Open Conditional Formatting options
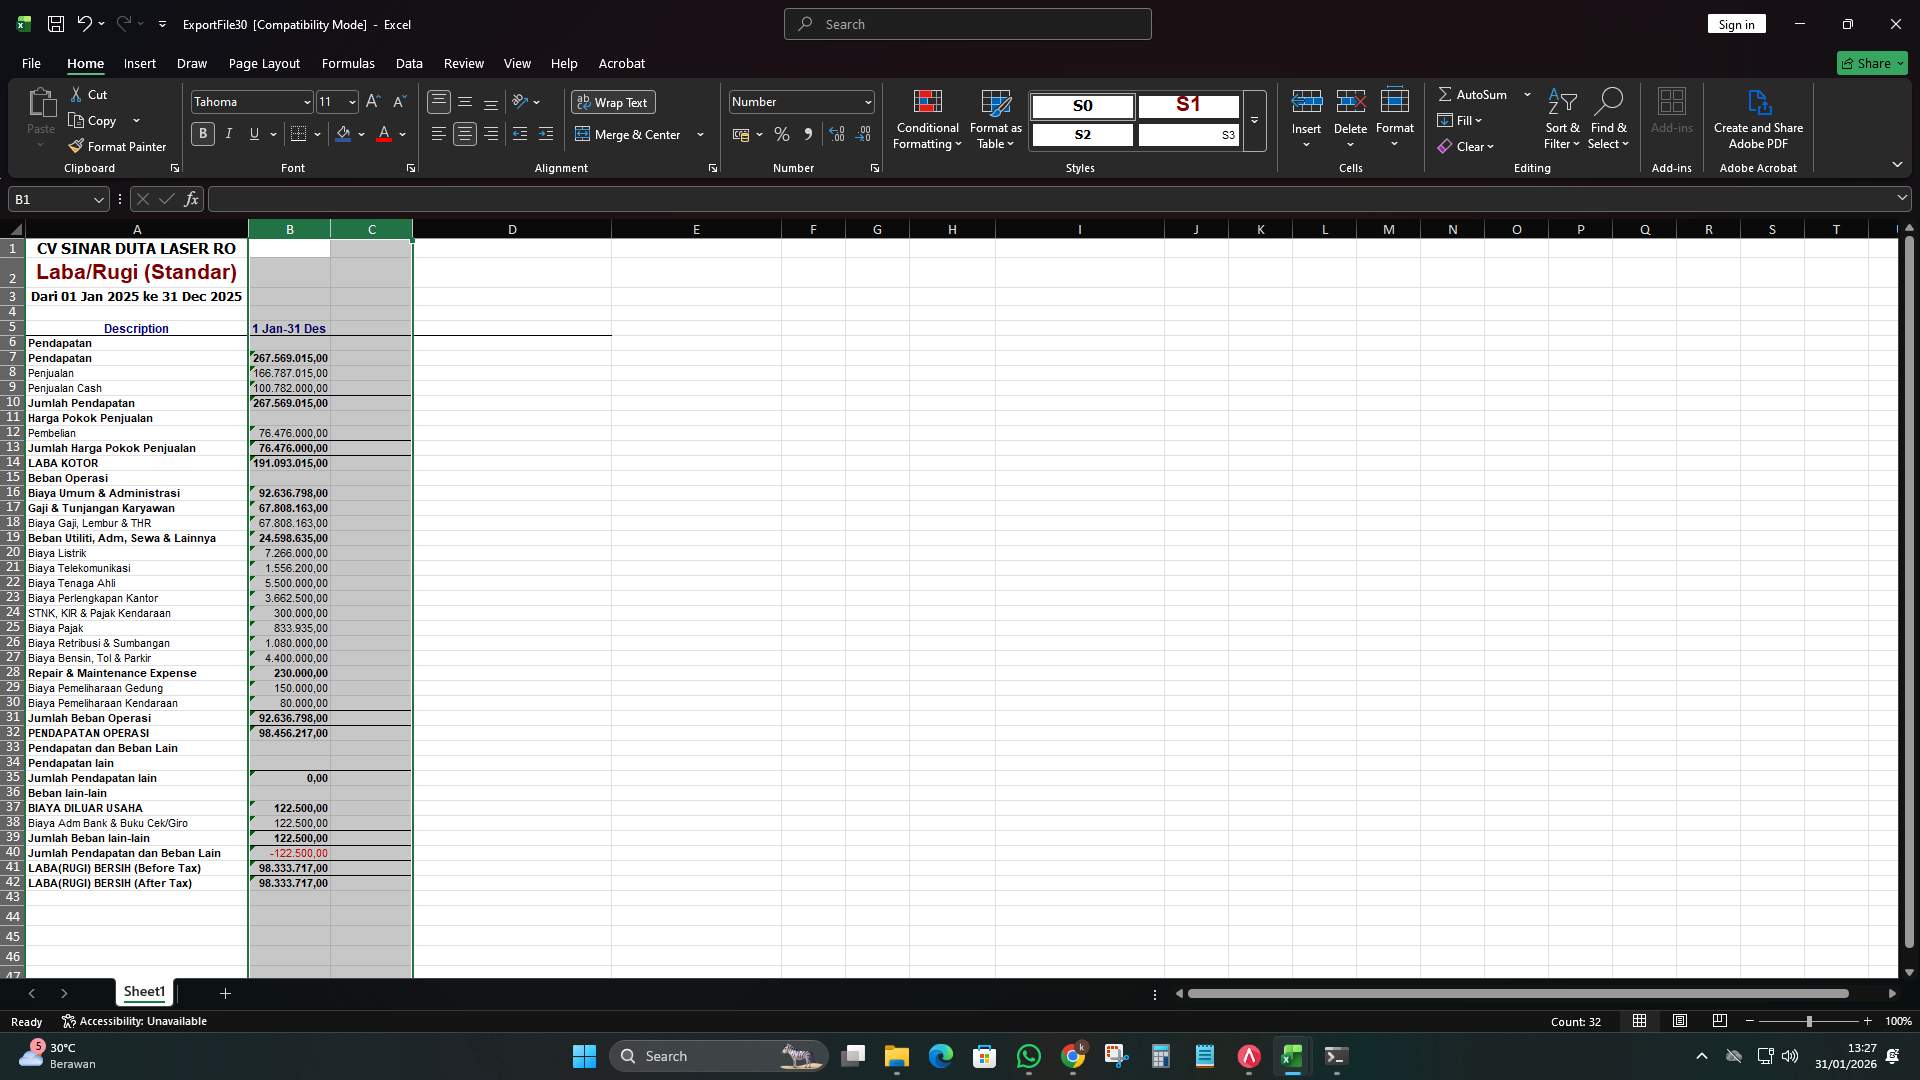The width and height of the screenshot is (1920, 1080). click(927, 120)
